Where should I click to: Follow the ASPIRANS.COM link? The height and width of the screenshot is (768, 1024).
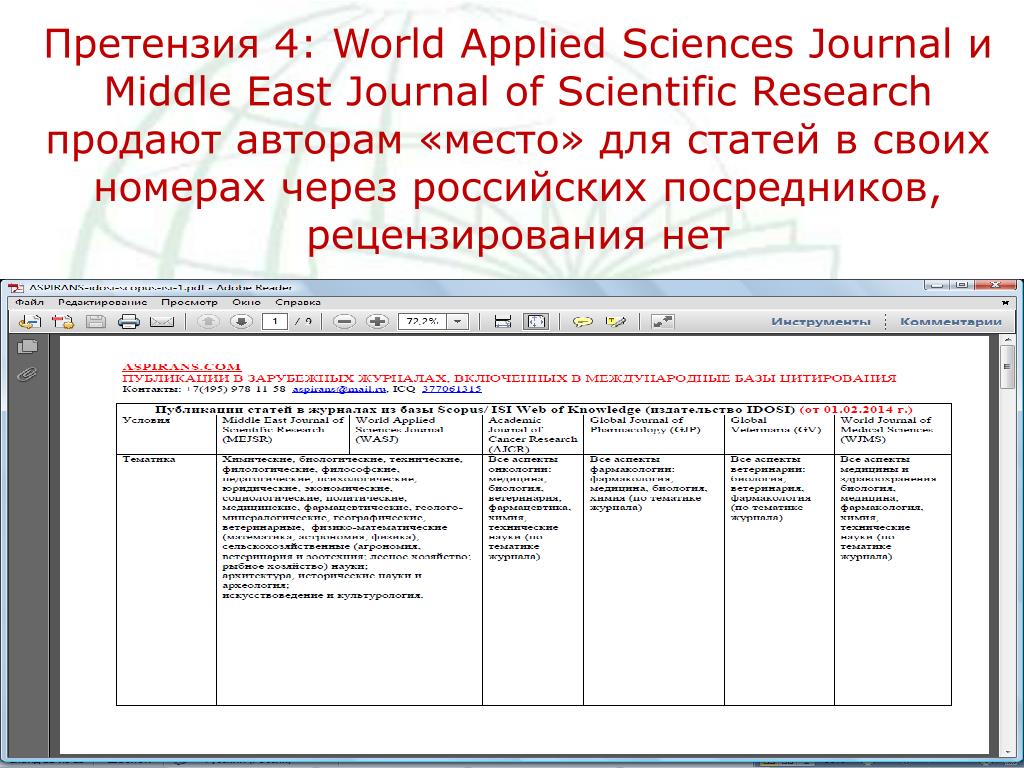click(182, 366)
